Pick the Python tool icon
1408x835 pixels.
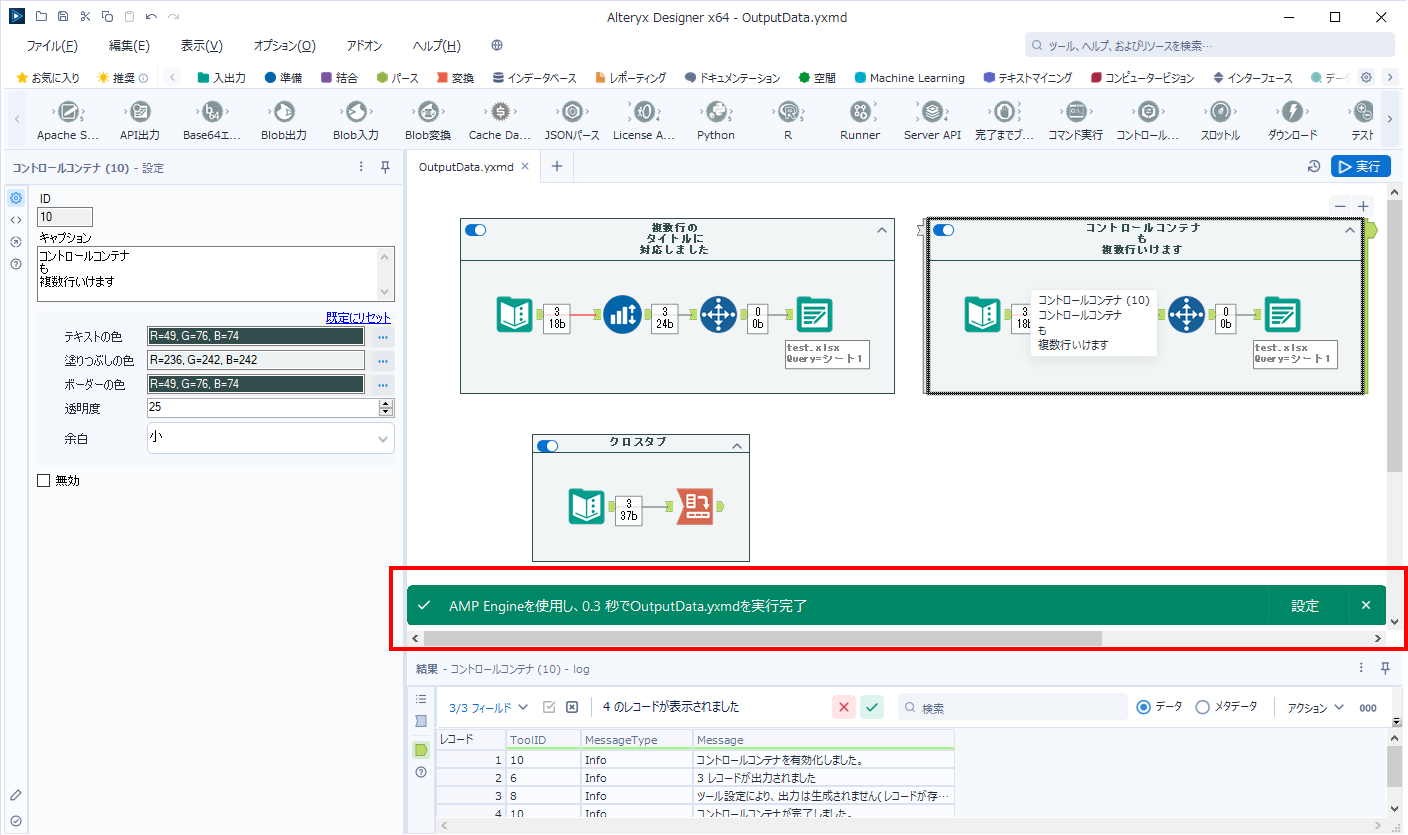pyautogui.click(x=716, y=112)
